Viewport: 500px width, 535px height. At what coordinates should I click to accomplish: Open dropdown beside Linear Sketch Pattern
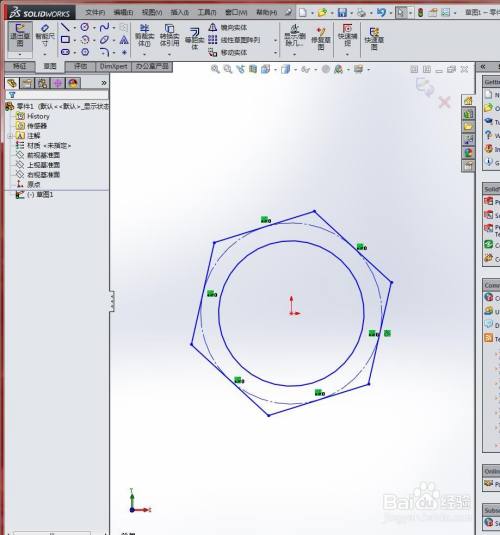pyautogui.click(x=275, y=40)
